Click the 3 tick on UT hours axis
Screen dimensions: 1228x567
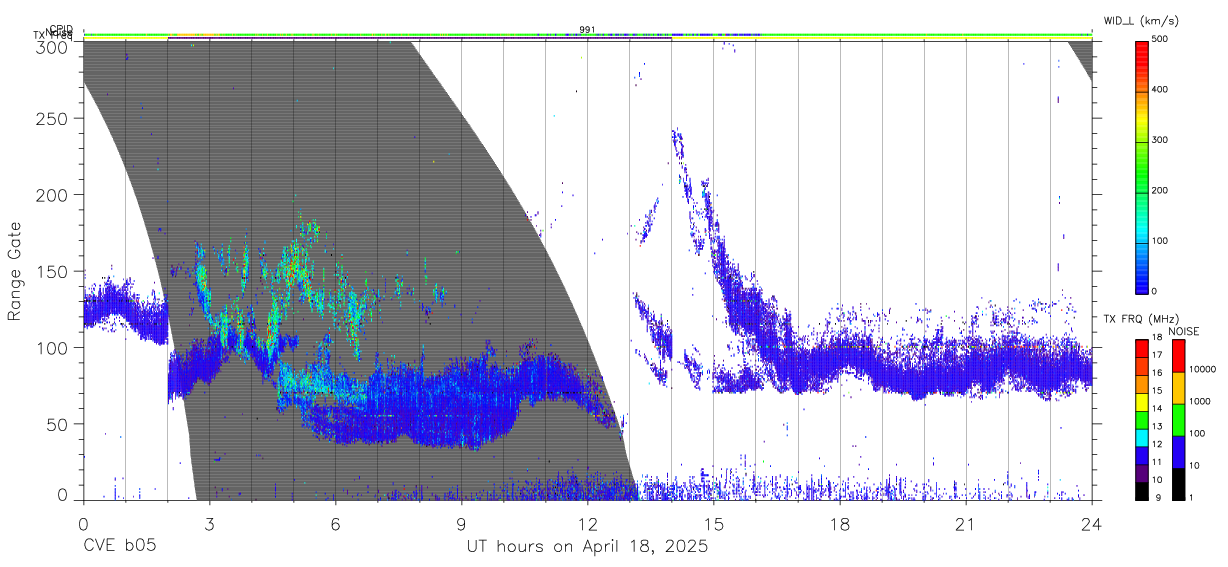point(209,524)
